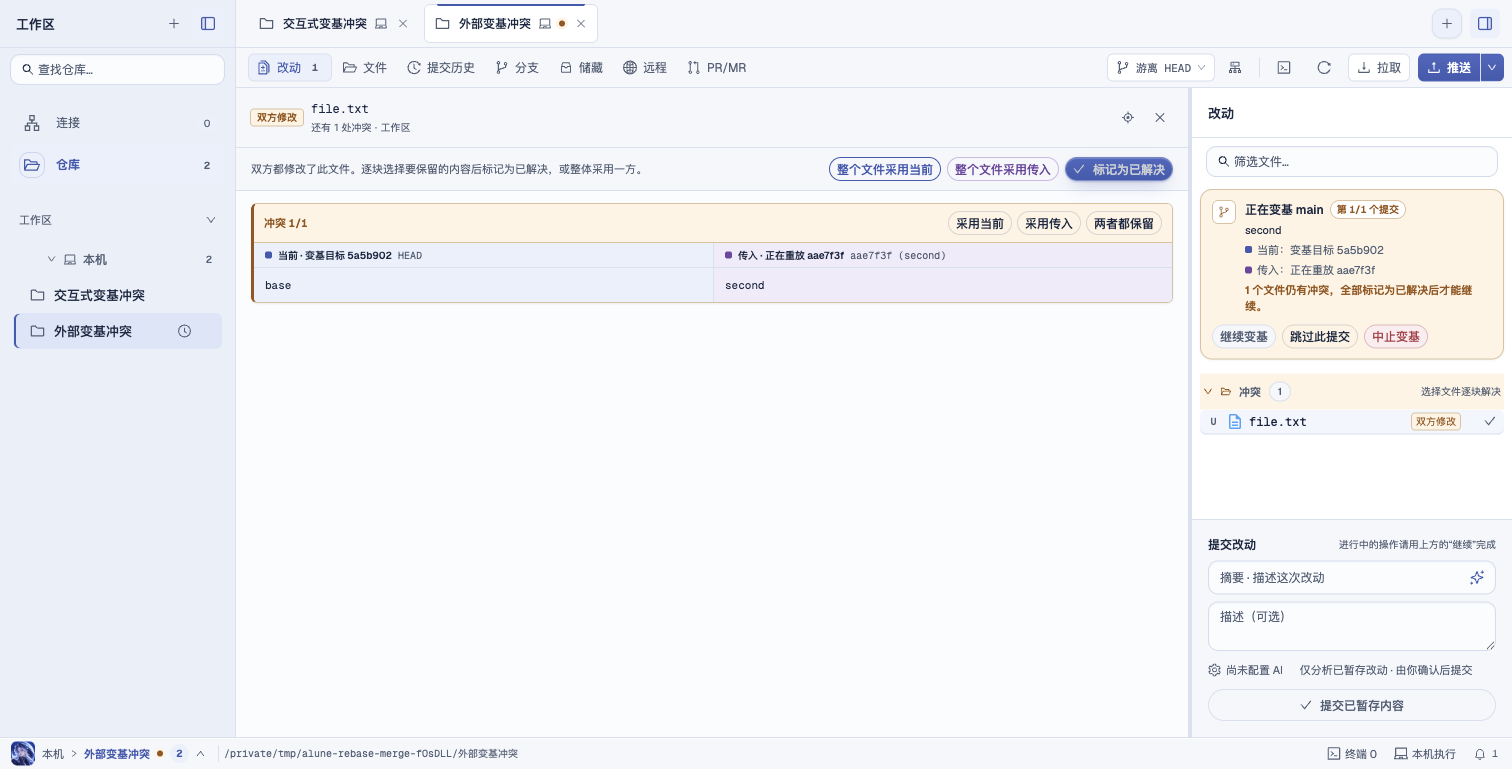Click the avatar icon in status bar
Viewport: 1512px width, 769px height.
(23, 753)
